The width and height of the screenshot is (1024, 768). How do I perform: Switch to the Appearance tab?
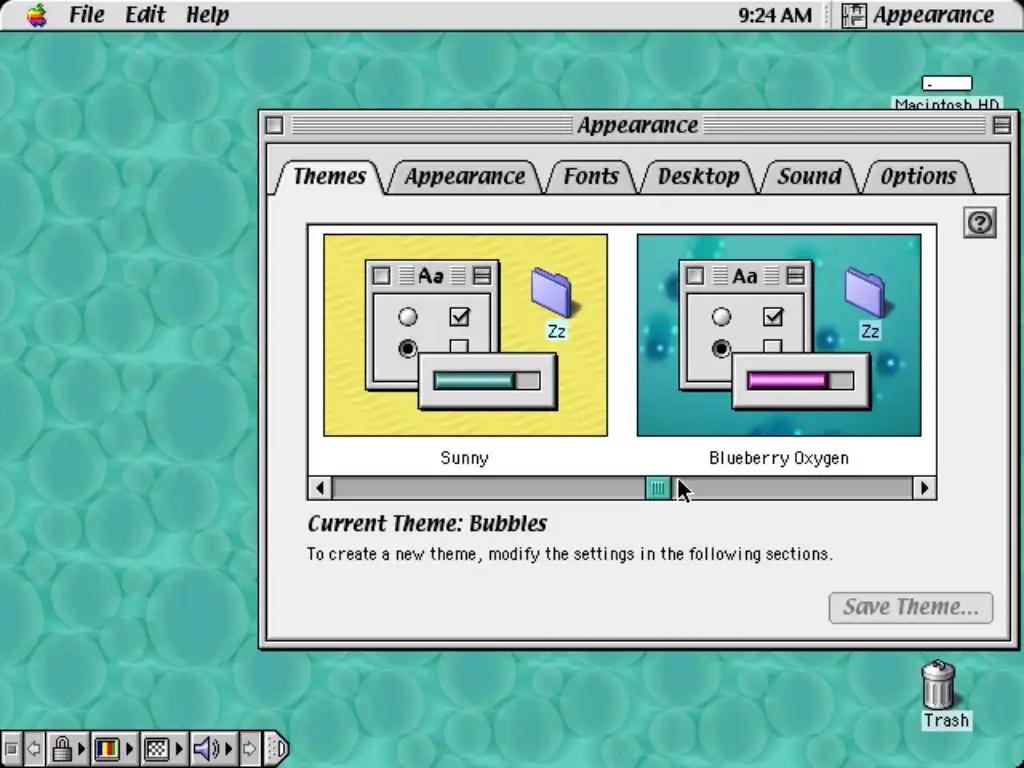tap(464, 176)
